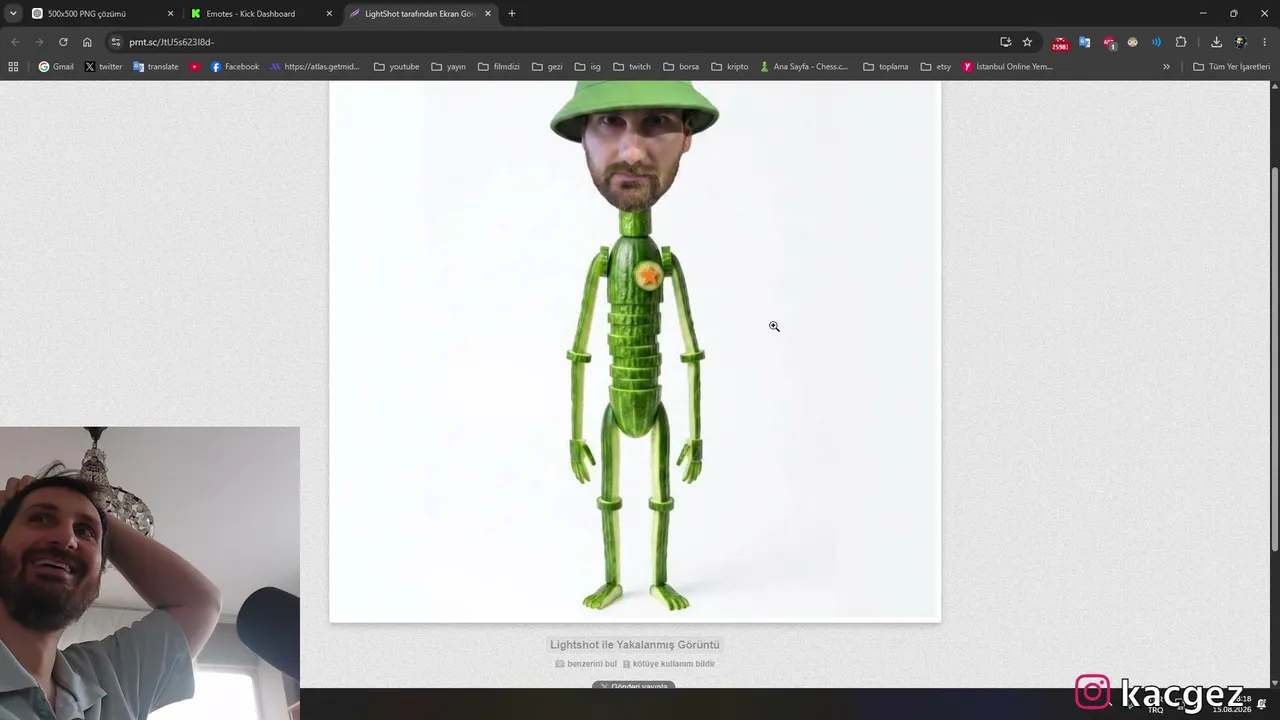Expand the borsa bookmark folder

(x=681, y=67)
